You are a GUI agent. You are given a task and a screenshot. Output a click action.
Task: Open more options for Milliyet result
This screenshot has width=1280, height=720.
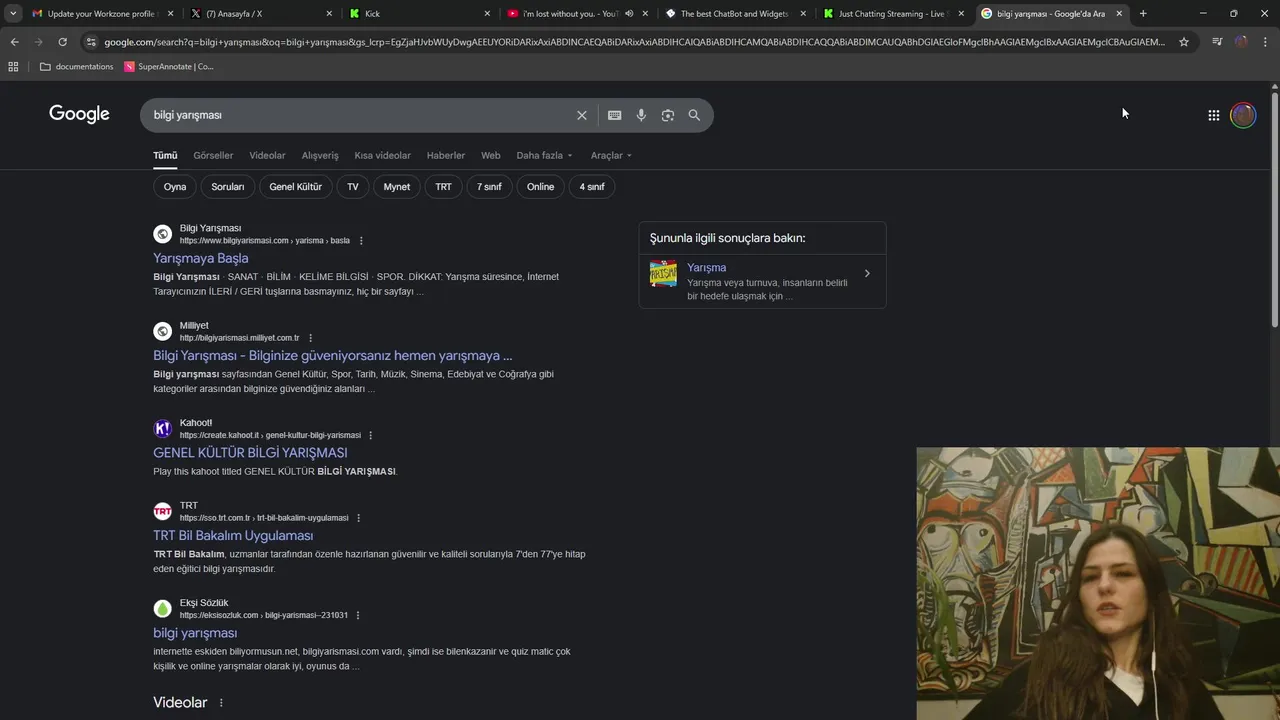[x=310, y=338]
